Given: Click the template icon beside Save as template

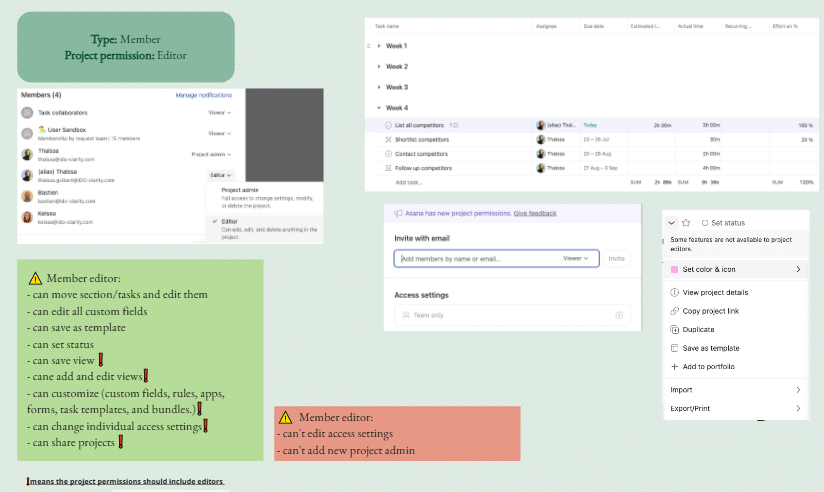Looking at the screenshot, I should (x=675, y=348).
